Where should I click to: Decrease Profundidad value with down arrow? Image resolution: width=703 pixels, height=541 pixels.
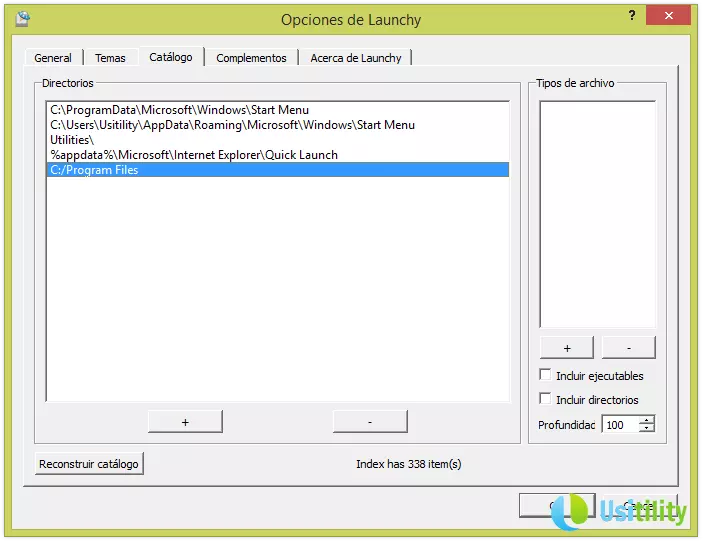[646, 429]
